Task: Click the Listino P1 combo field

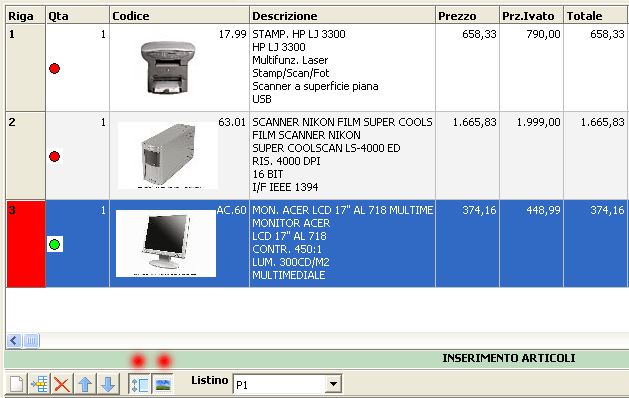Action: 287,384
